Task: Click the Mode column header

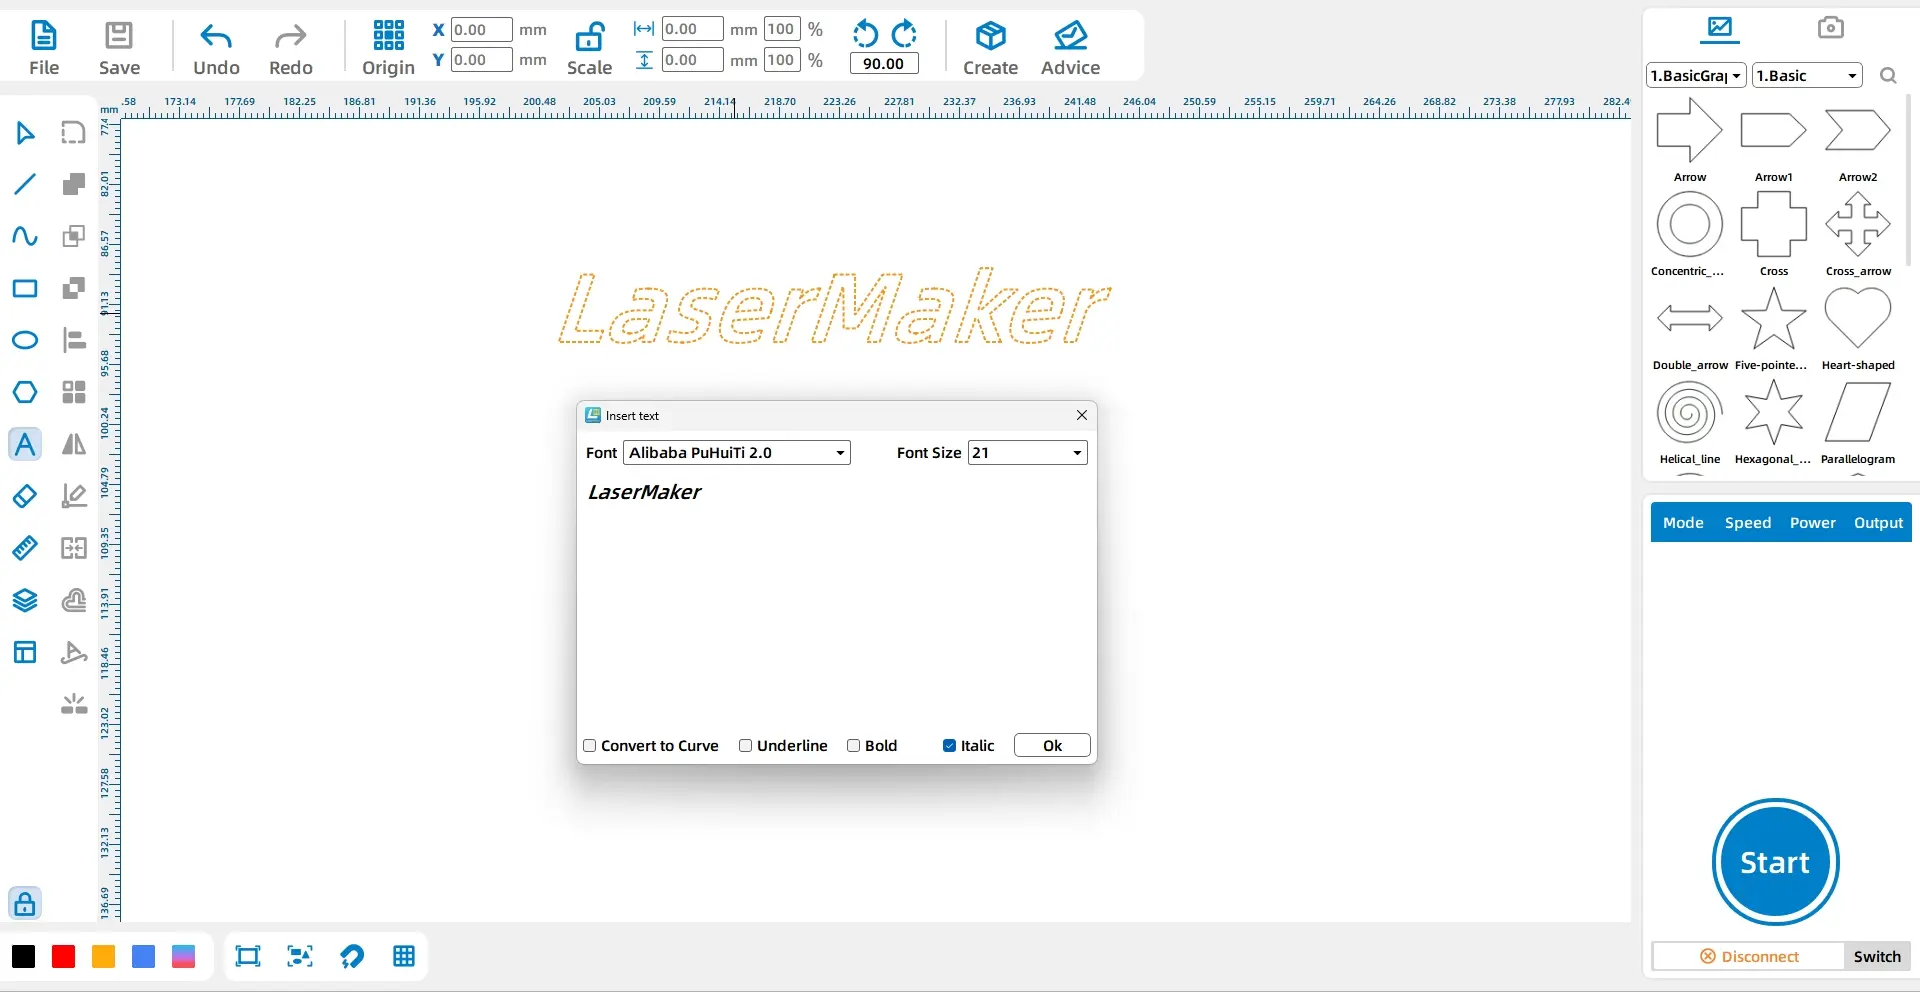Action: point(1683,523)
